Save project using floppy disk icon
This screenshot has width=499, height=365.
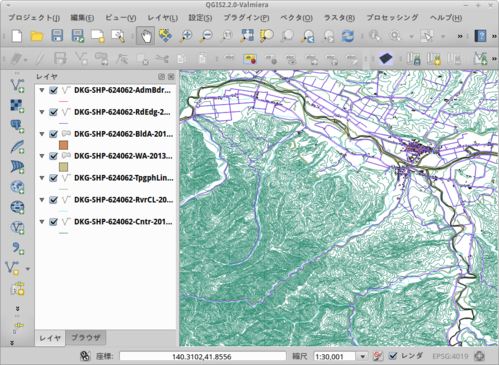point(57,36)
